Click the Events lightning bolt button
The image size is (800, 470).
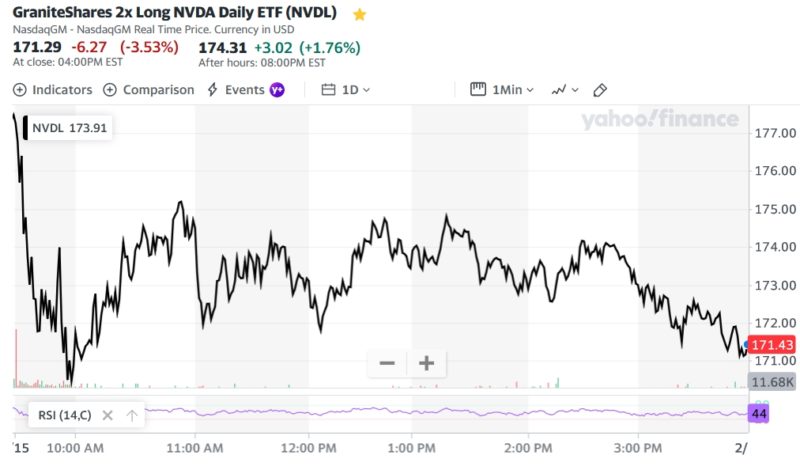coord(212,90)
